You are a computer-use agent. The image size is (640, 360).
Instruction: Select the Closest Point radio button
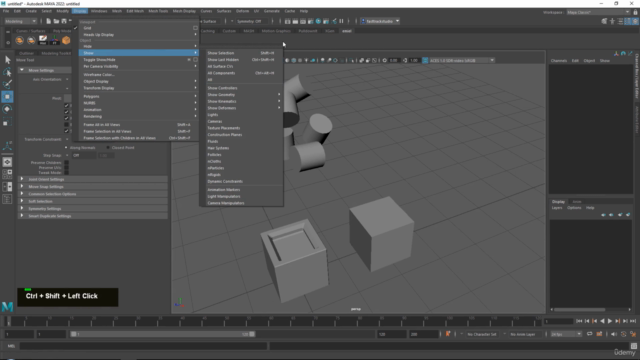tap(108, 148)
